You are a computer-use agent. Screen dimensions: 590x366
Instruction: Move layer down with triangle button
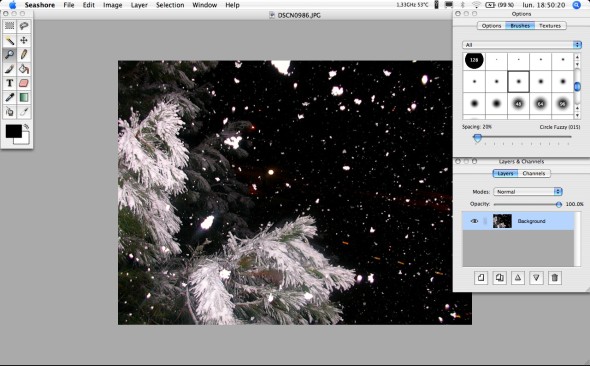pyautogui.click(x=536, y=278)
